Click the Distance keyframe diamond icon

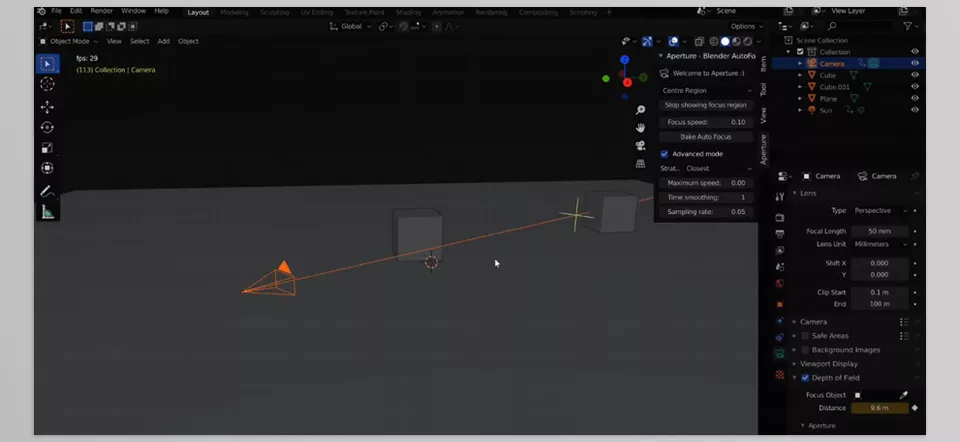915,408
